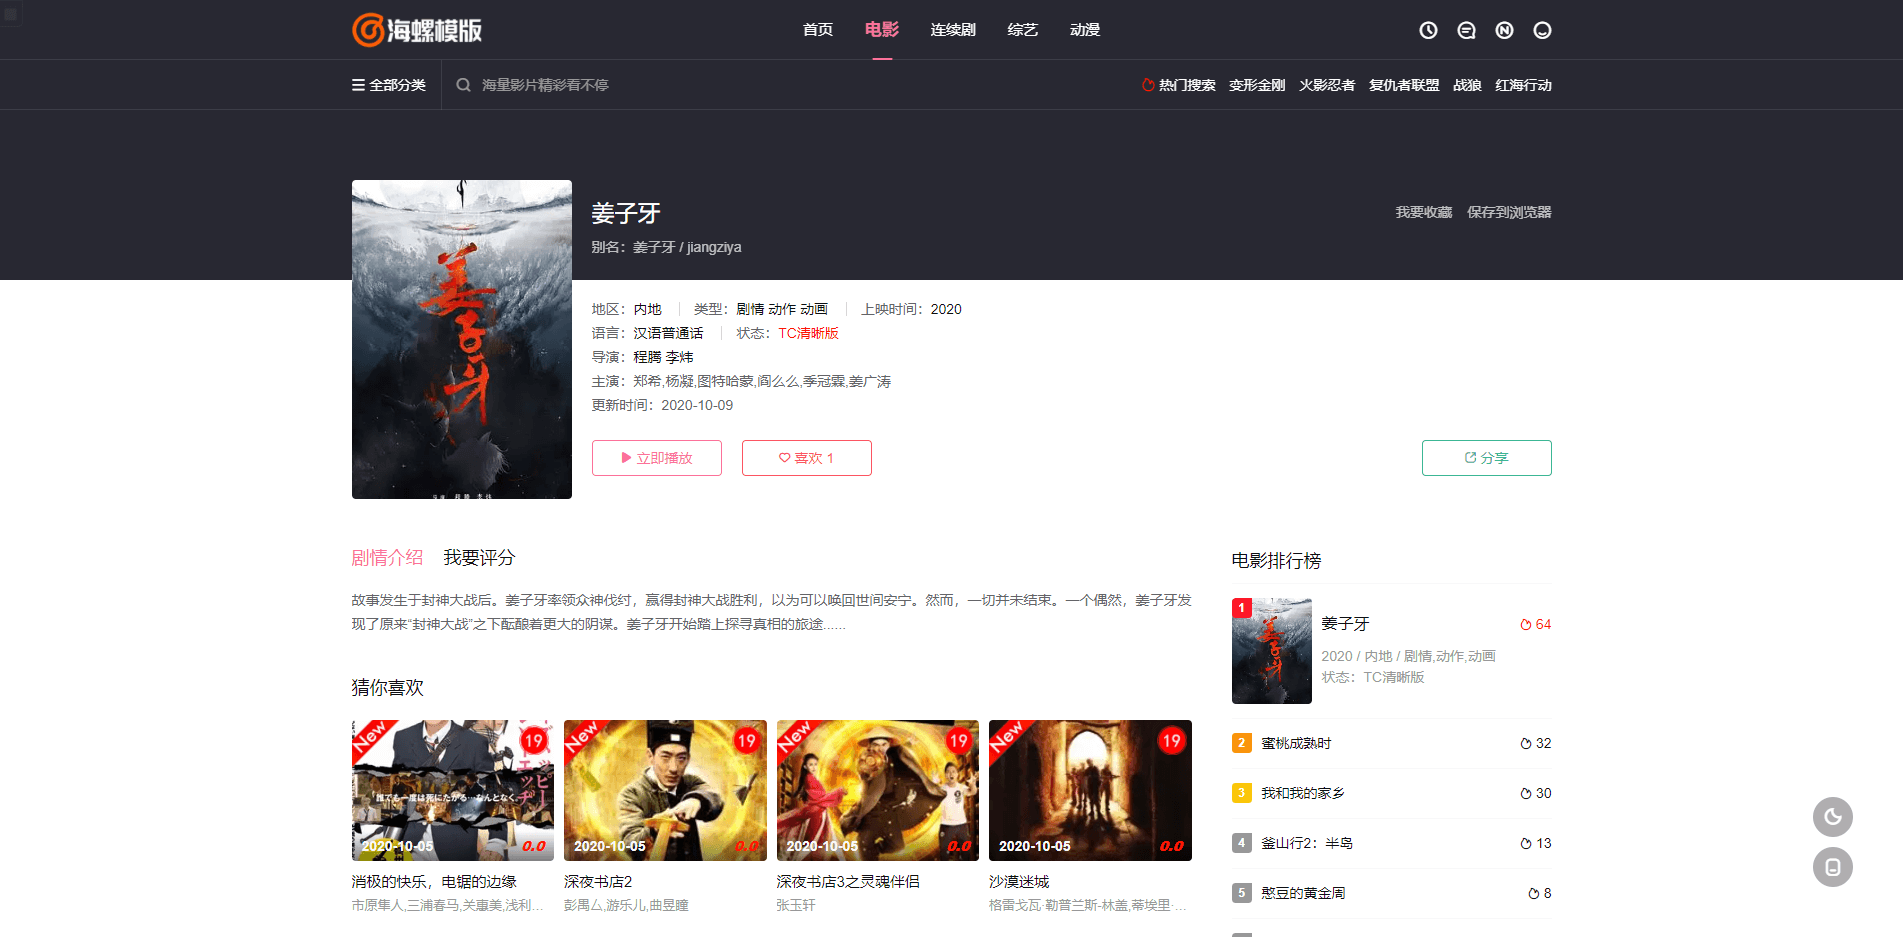The height and width of the screenshot is (937, 1903).
Task: Open the 综艺 navigation item
Action: point(1023,30)
